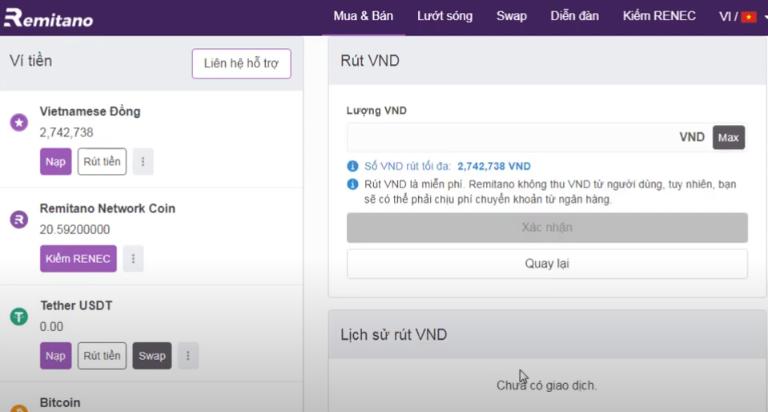The width and height of the screenshot is (768, 412).
Task: Go to the Lướt sóng menu
Action: (445, 16)
